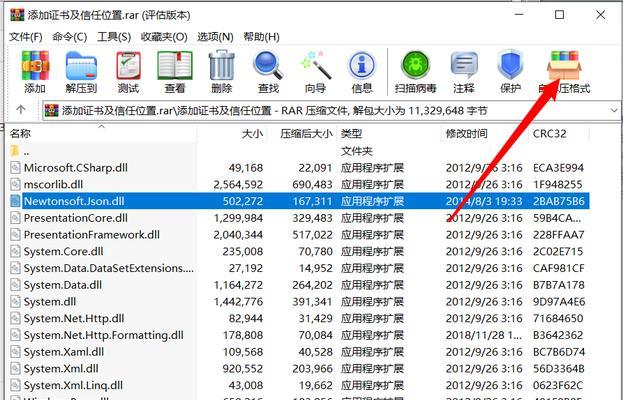Go up one folder with the arrow

pyautogui.click(x=21, y=110)
